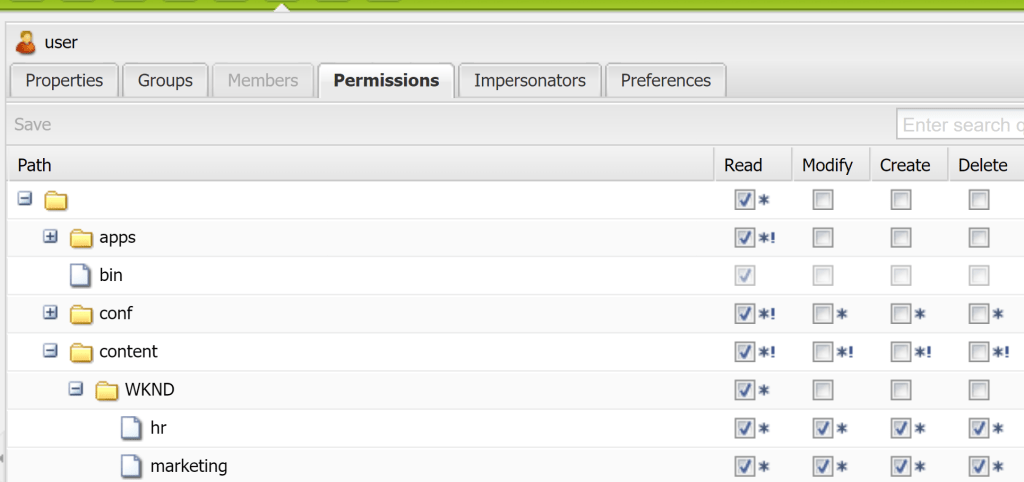Expand the apps folder tree node
Screen dimensions: 1024x482
(50, 237)
